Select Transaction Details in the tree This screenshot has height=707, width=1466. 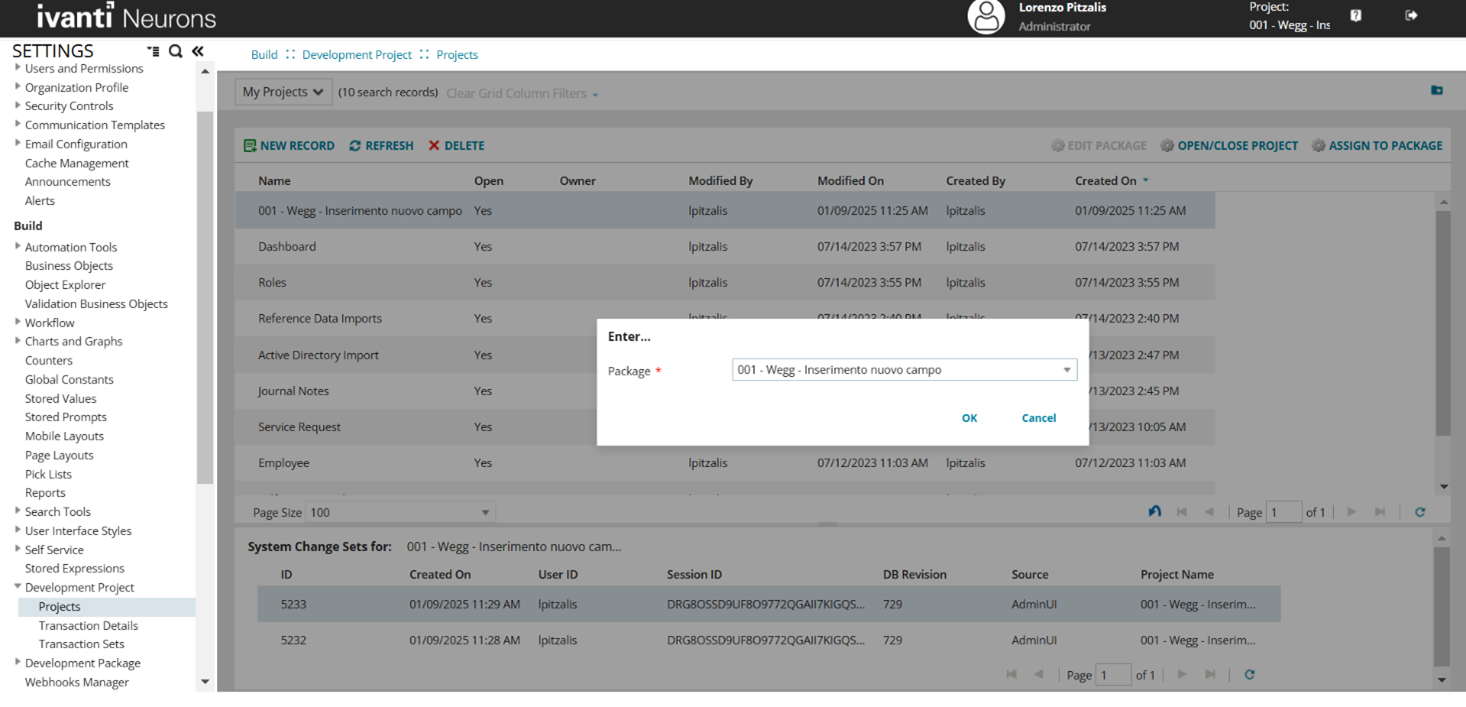pos(88,626)
